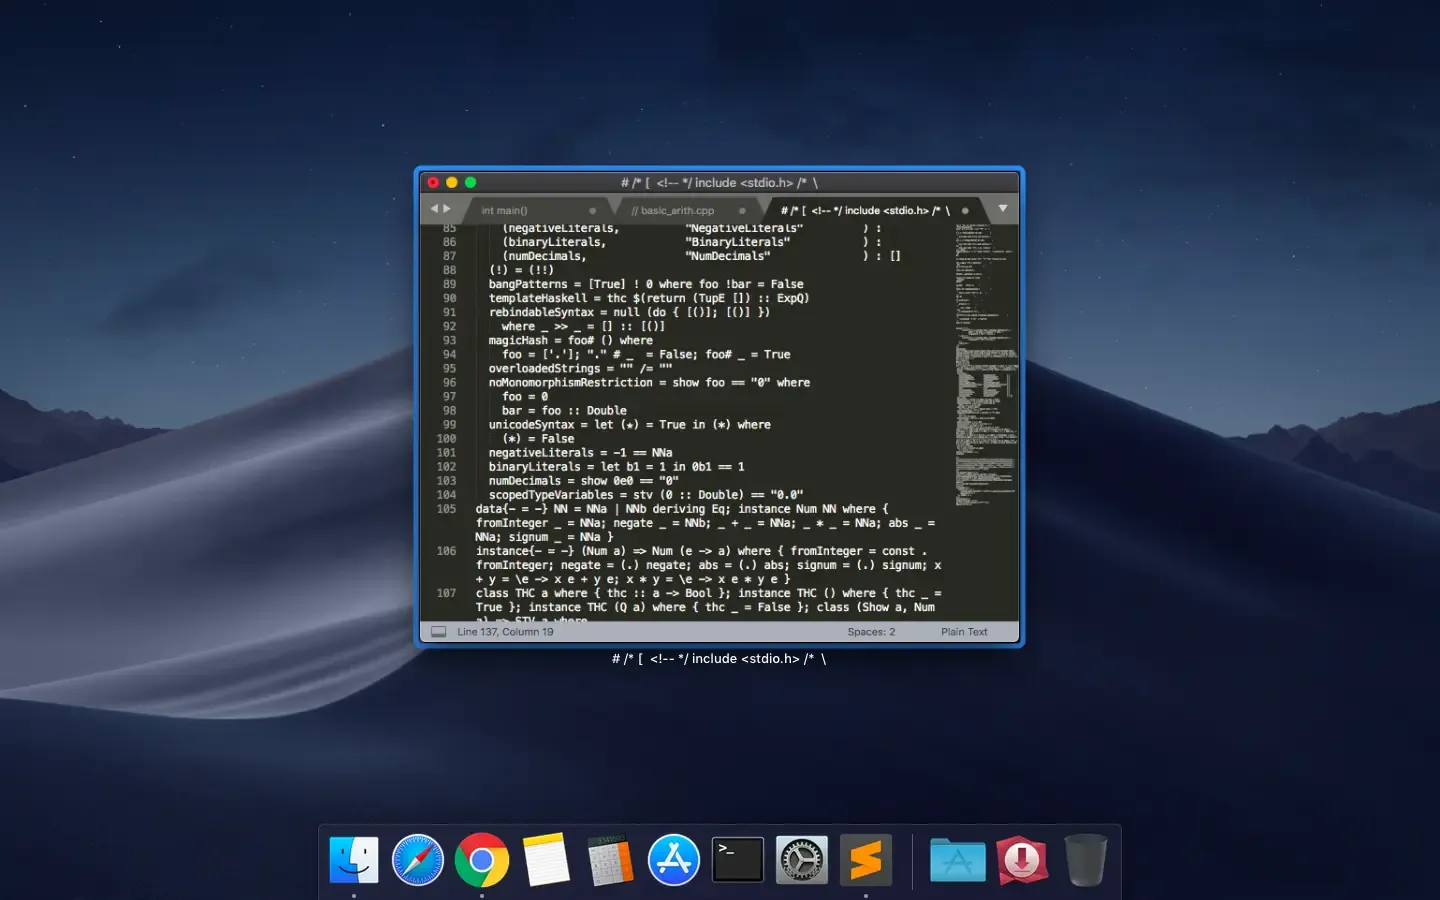Open the tab overflow triangle menu
This screenshot has height=900, width=1440.
pyautogui.click(x=1002, y=209)
